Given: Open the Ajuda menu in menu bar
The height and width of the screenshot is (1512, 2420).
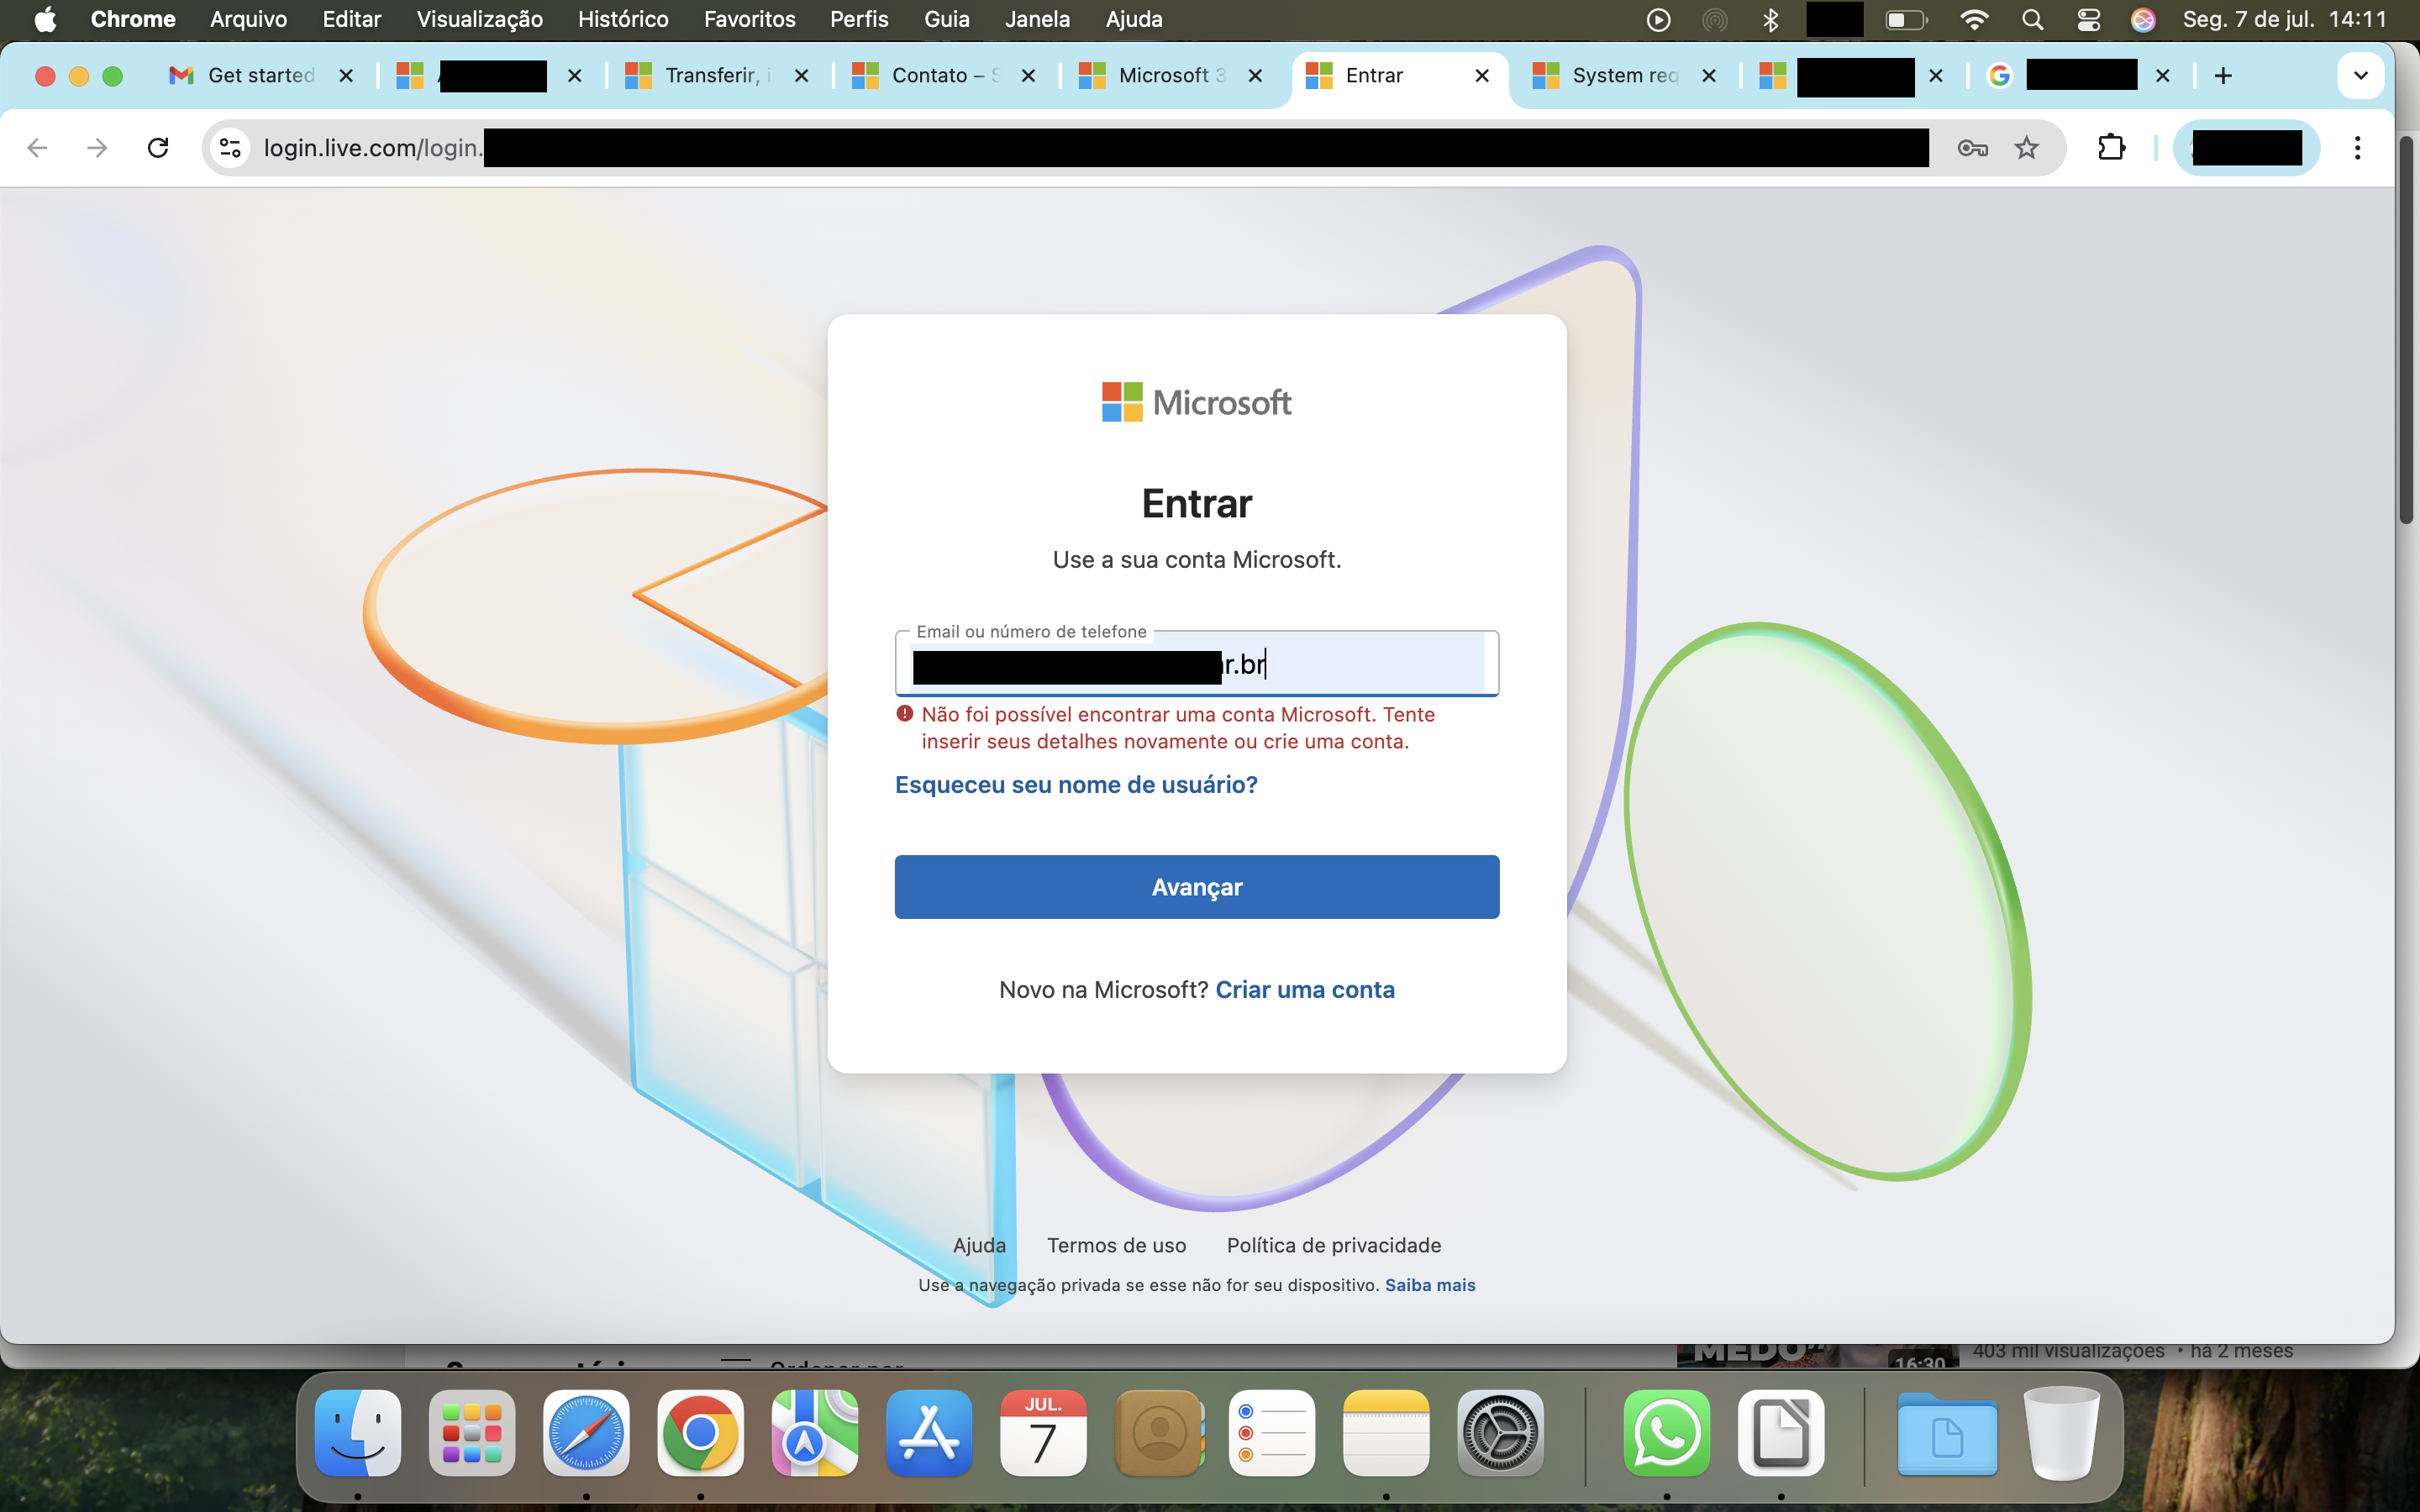Looking at the screenshot, I should [x=1134, y=19].
